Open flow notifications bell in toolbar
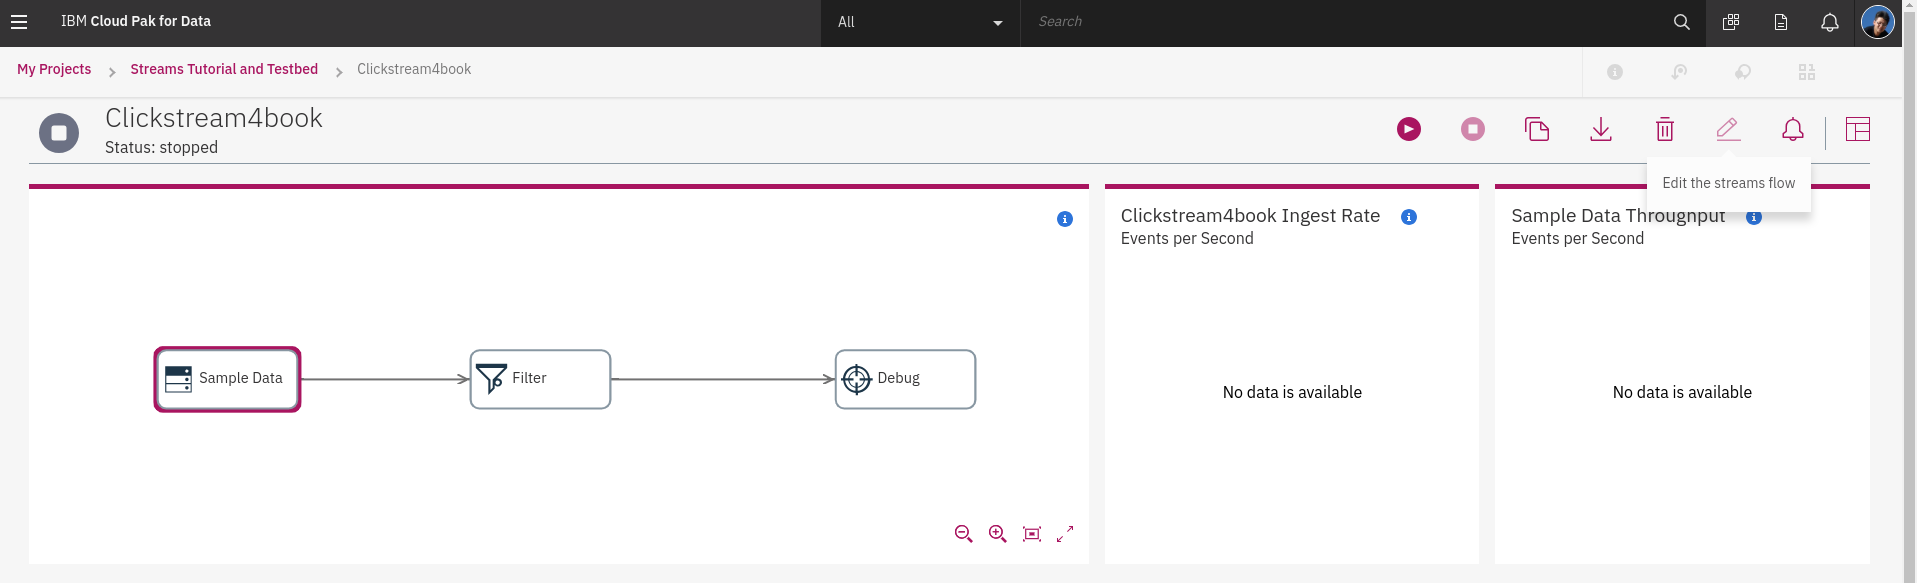Screen dimensions: 1917x583 (1793, 129)
